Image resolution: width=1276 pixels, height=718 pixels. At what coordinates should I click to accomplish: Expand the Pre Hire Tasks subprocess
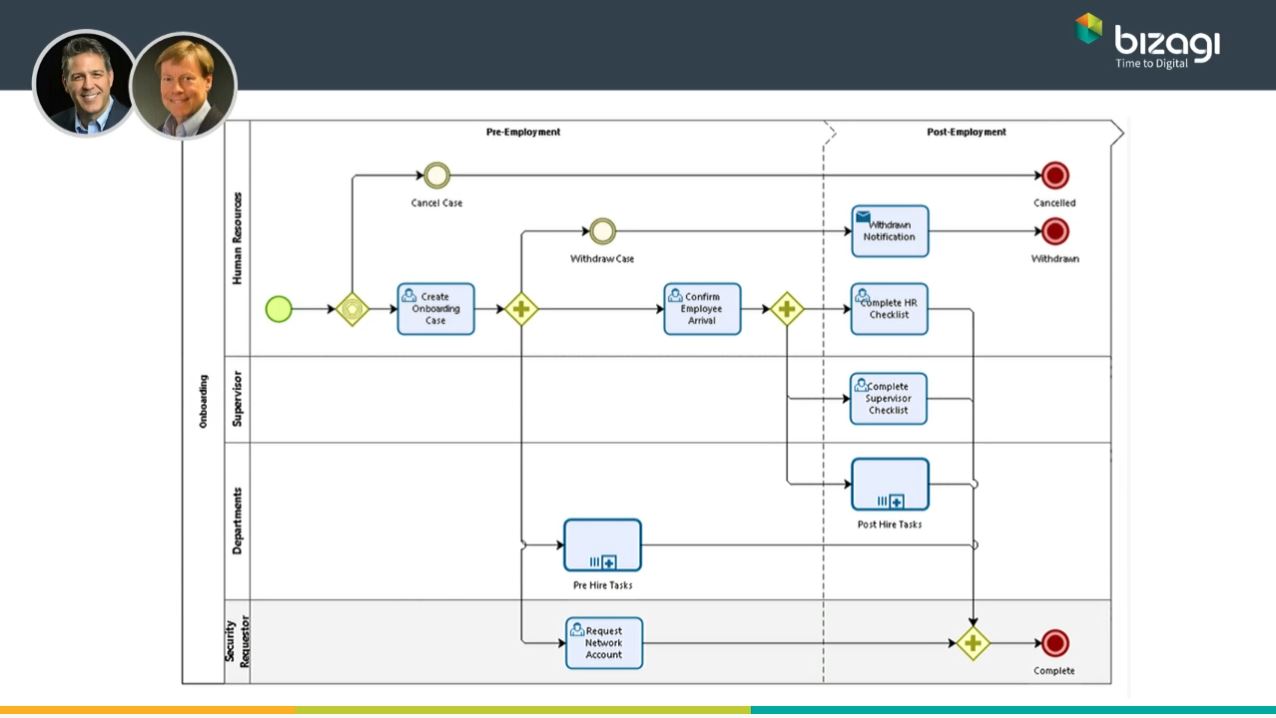(609, 562)
